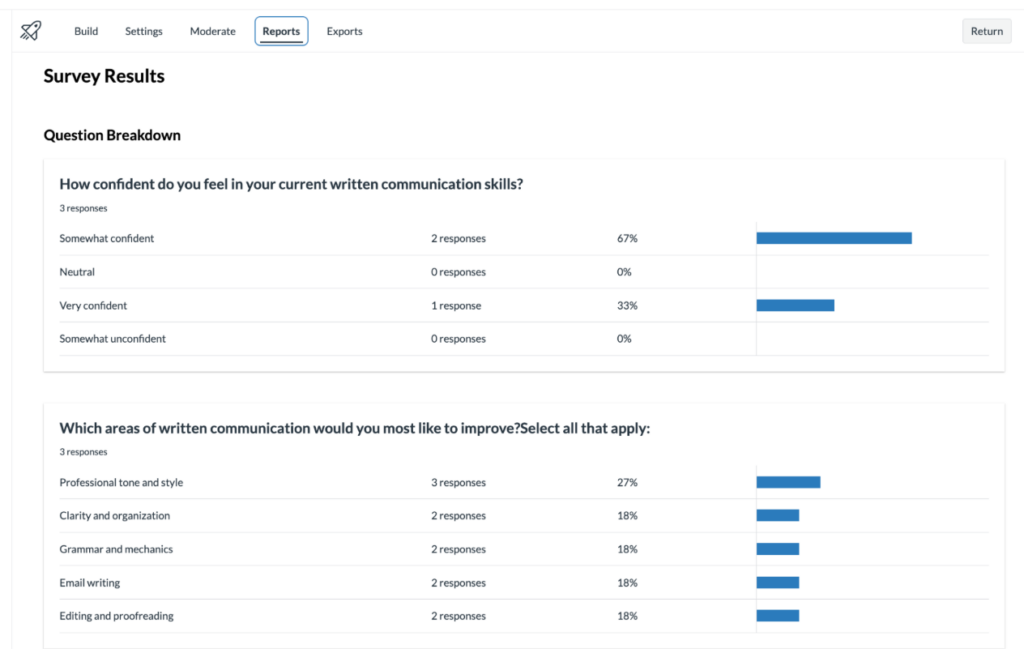Switch to the Settings tab
This screenshot has height=649, width=1024.
pos(144,31)
